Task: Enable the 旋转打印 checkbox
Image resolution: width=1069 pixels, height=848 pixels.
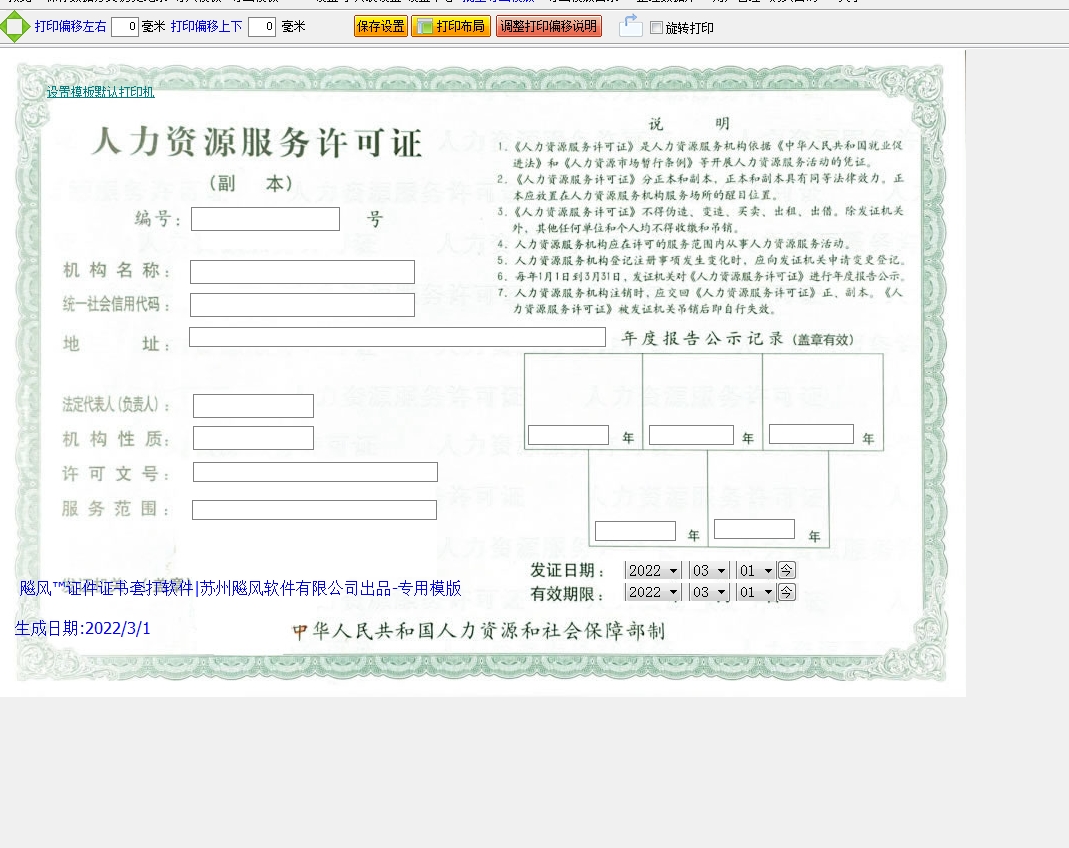Action: point(656,28)
